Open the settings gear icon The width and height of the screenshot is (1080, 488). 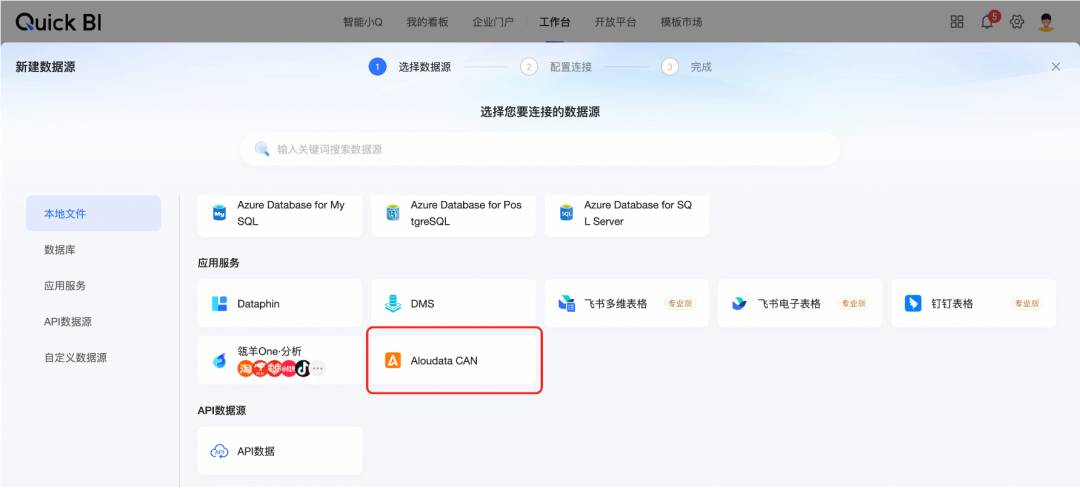tap(1017, 21)
